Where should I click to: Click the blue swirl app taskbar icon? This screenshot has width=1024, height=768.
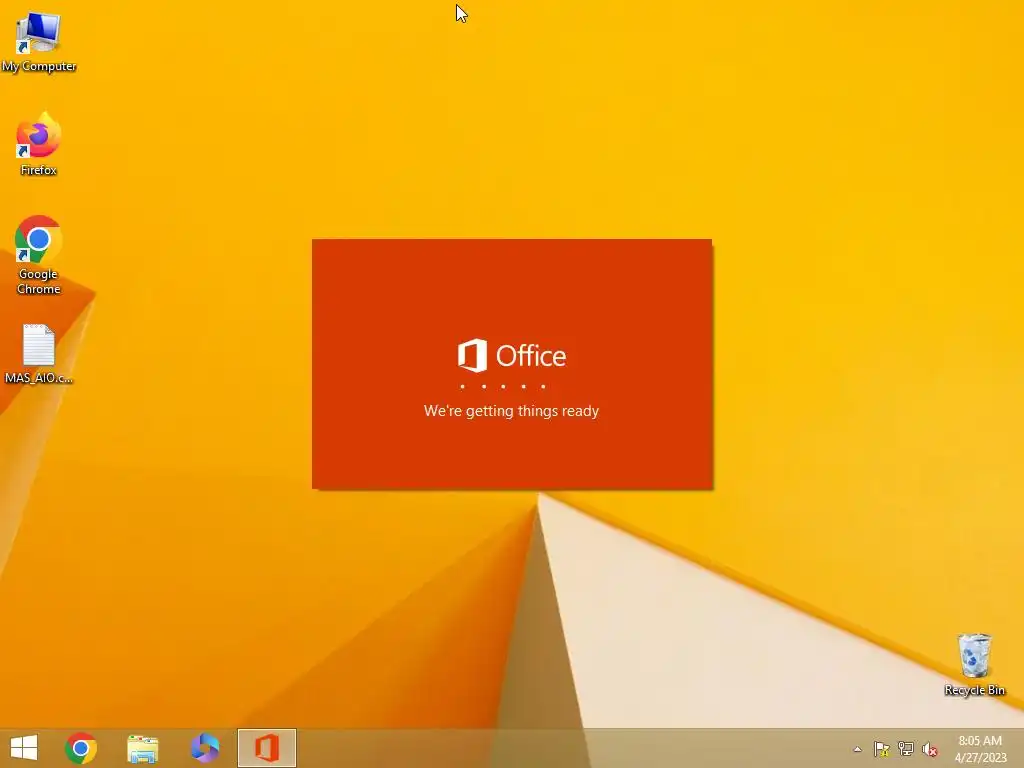(204, 748)
